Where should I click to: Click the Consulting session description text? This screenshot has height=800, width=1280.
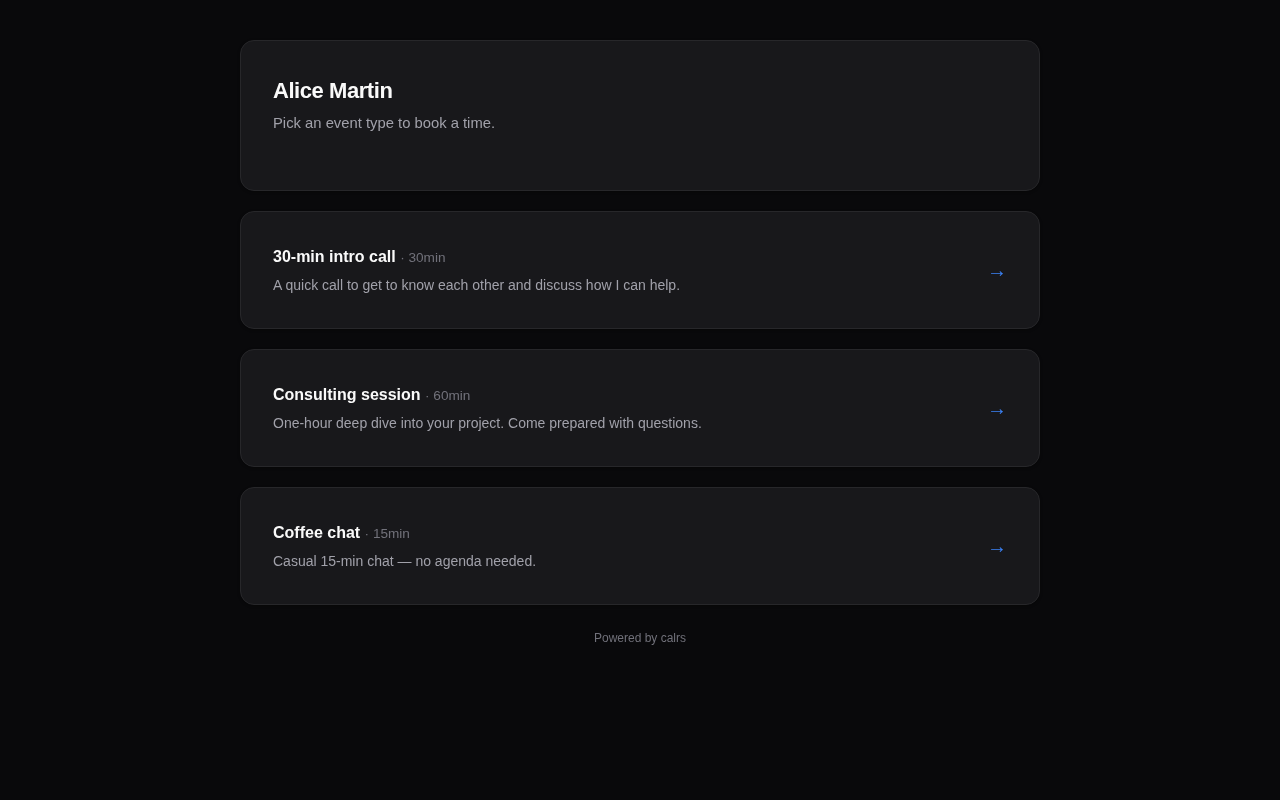click(487, 423)
